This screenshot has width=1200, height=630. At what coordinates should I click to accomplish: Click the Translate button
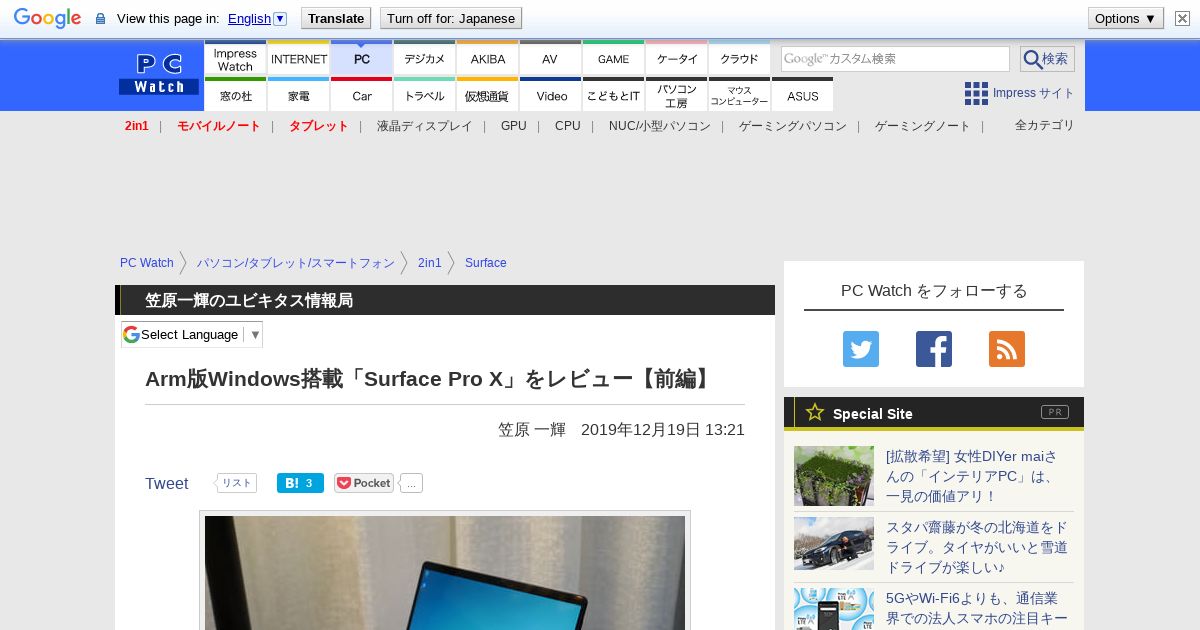336,18
